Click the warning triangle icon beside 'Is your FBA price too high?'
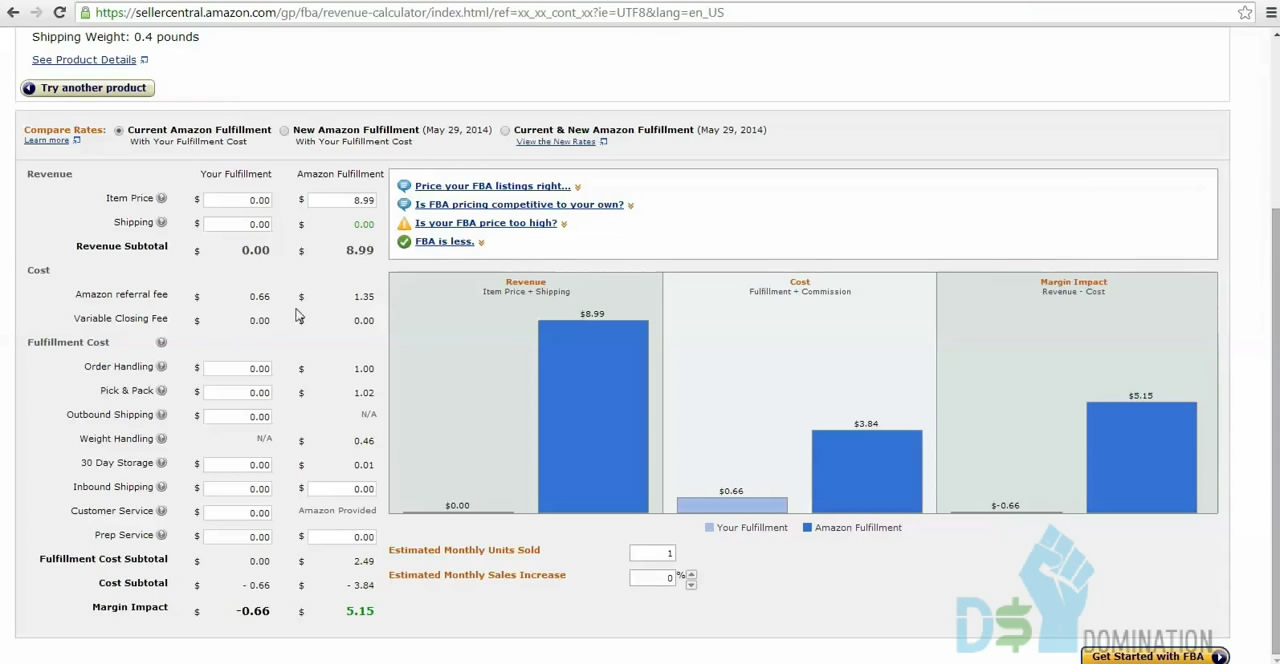 404,223
